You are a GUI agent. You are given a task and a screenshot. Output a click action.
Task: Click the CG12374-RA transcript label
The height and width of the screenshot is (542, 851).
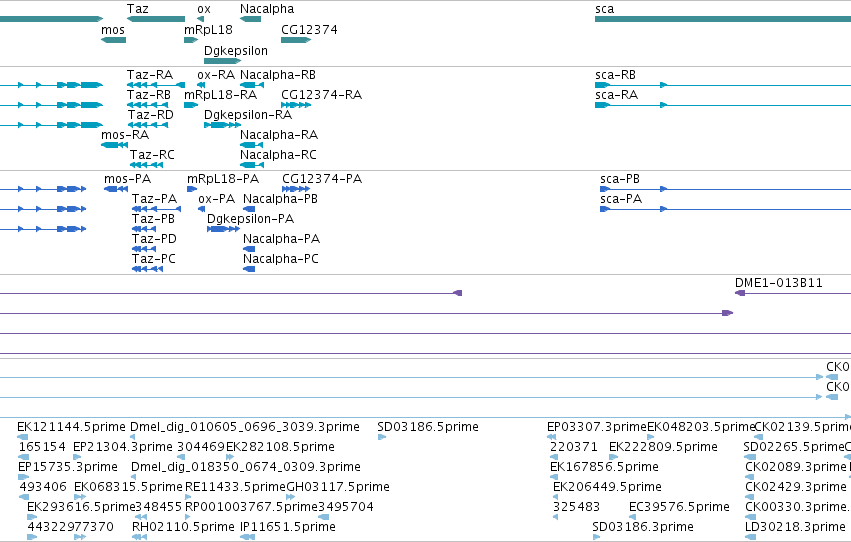point(321,95)
